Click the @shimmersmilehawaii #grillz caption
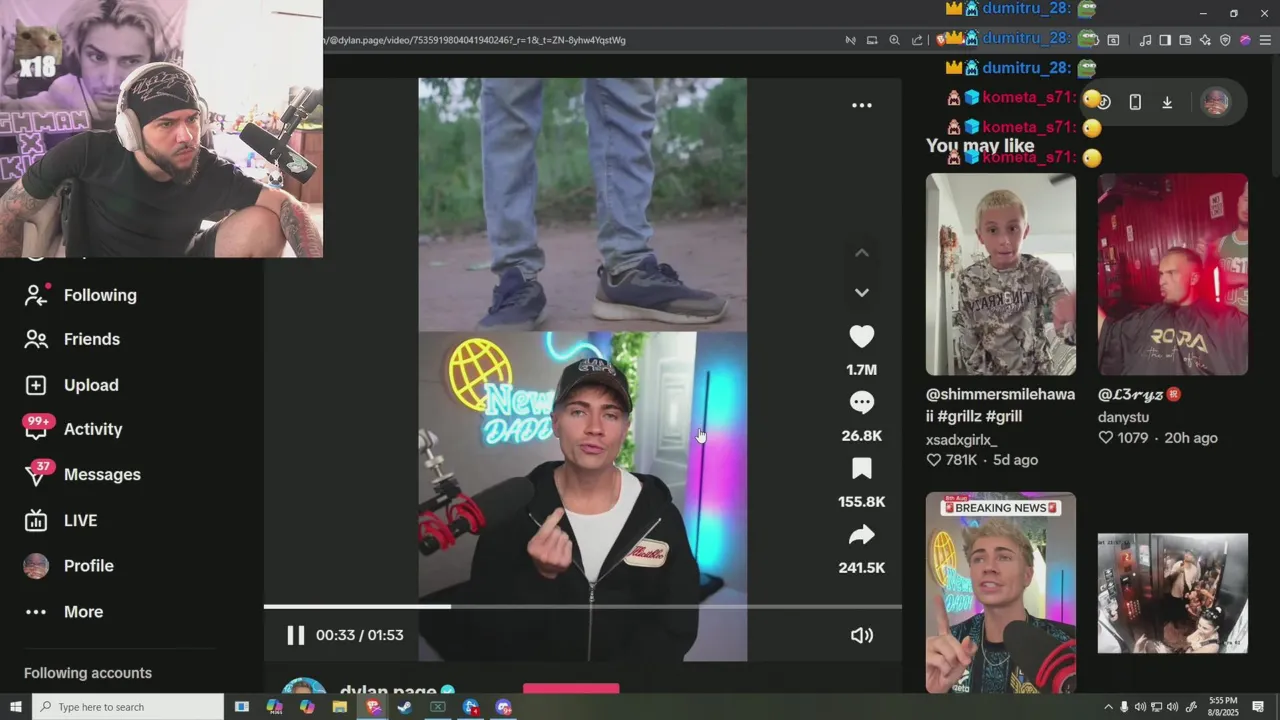The width and height of the screenshot is (1280, 720). [x=1000, y=405]
